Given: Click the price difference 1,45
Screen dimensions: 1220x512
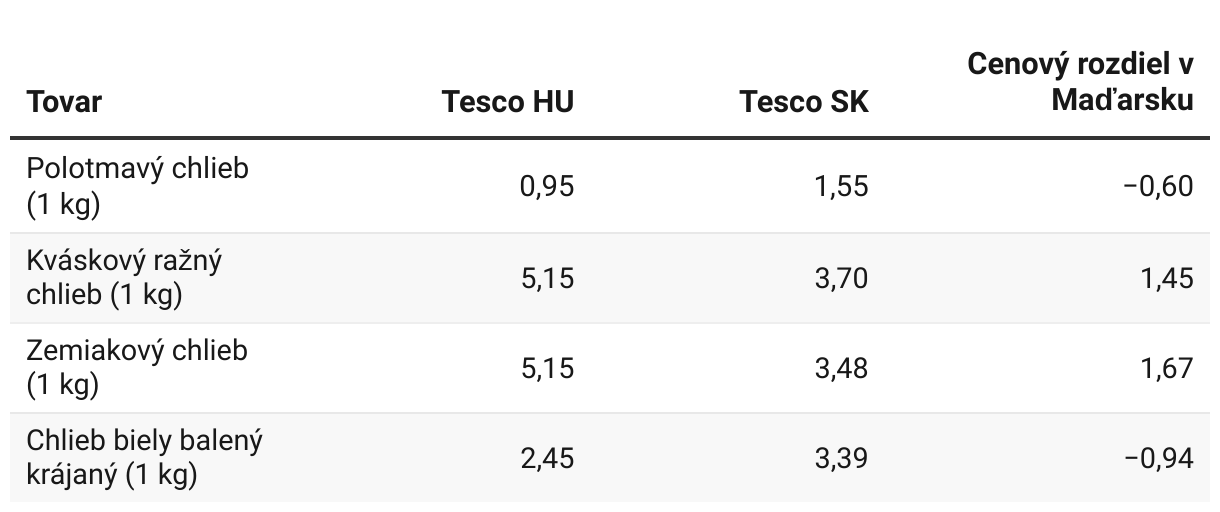Looking at the screenshot, I should click(1166, 277).
